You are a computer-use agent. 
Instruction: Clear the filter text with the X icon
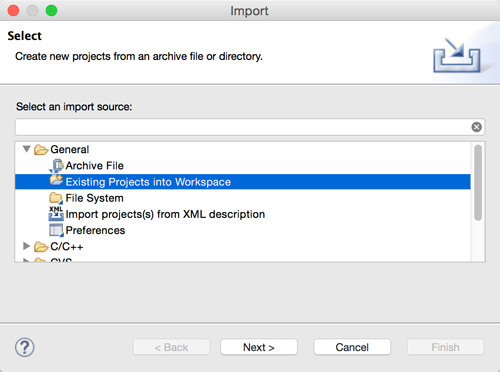[476, 127]
